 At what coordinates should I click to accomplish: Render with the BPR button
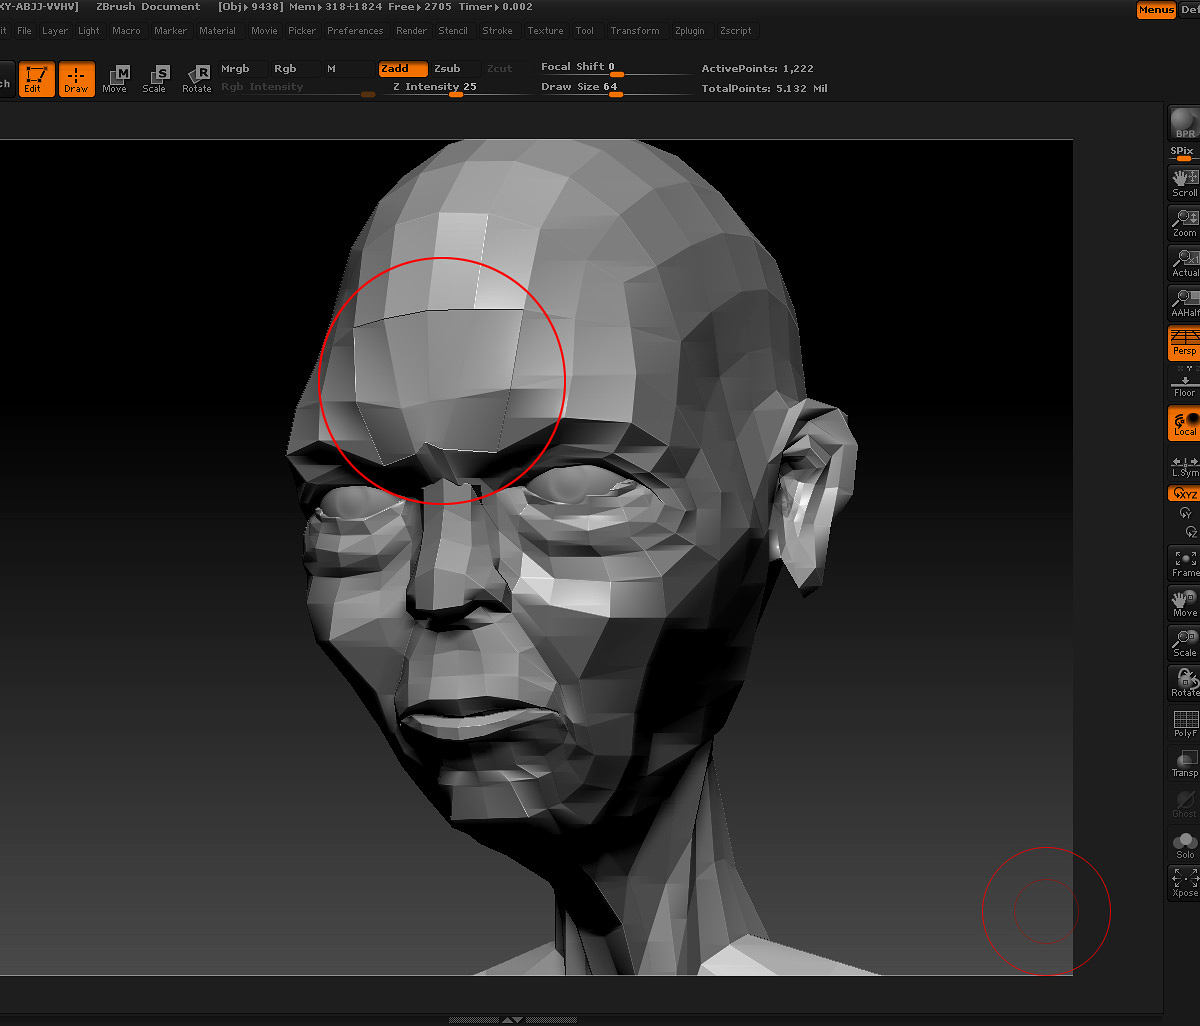(x=1185, y=123)
